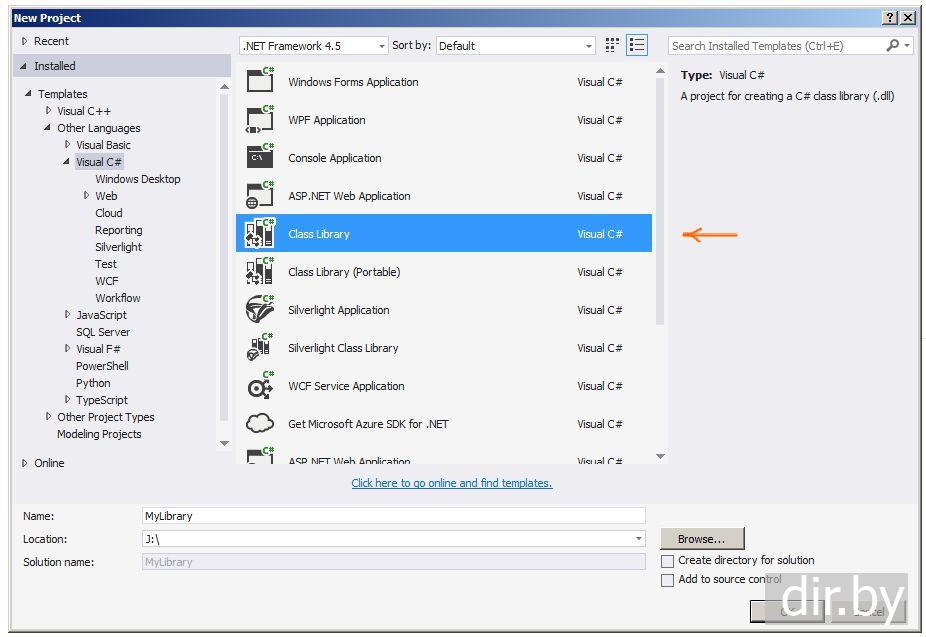This screenshot has width=926, height=637.
Task: Select PowerShell in the templates tree
Action: (102, 366)
